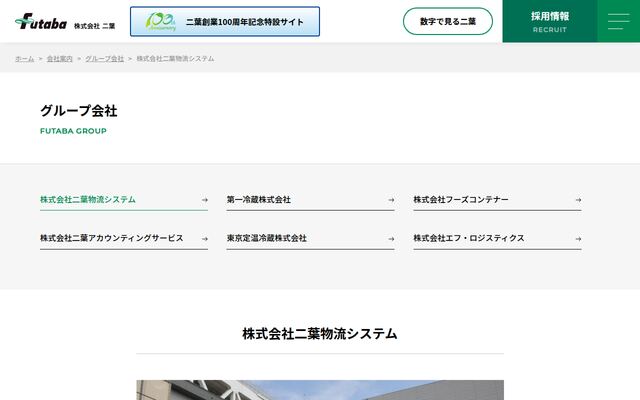Open the 採用情報 RECRUIT button
The width and height of the screenshot is (640, 400).
coord(550,21)
